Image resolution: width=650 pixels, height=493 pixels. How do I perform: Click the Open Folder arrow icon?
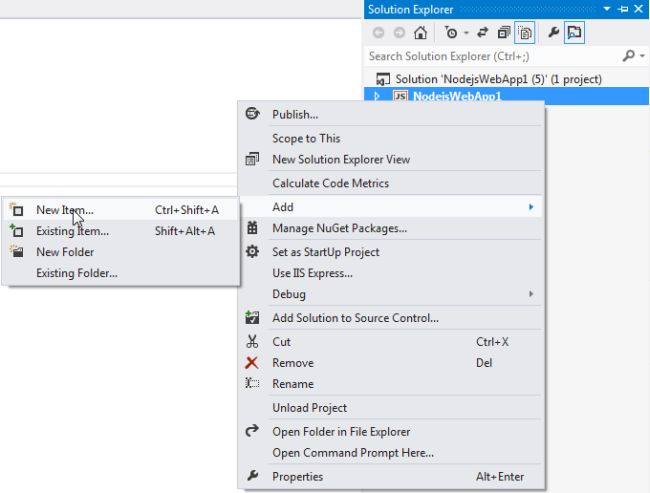(252, 431)
